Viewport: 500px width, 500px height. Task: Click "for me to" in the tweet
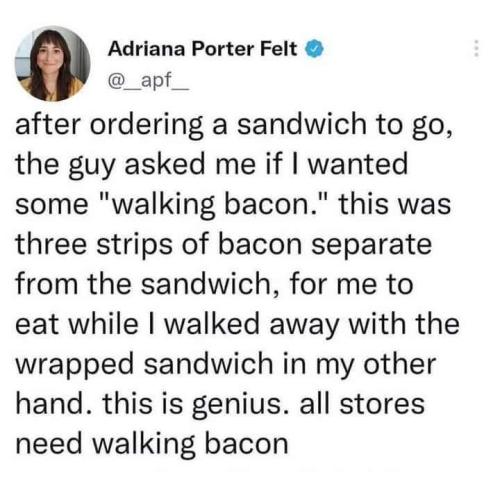coord(352,285)
